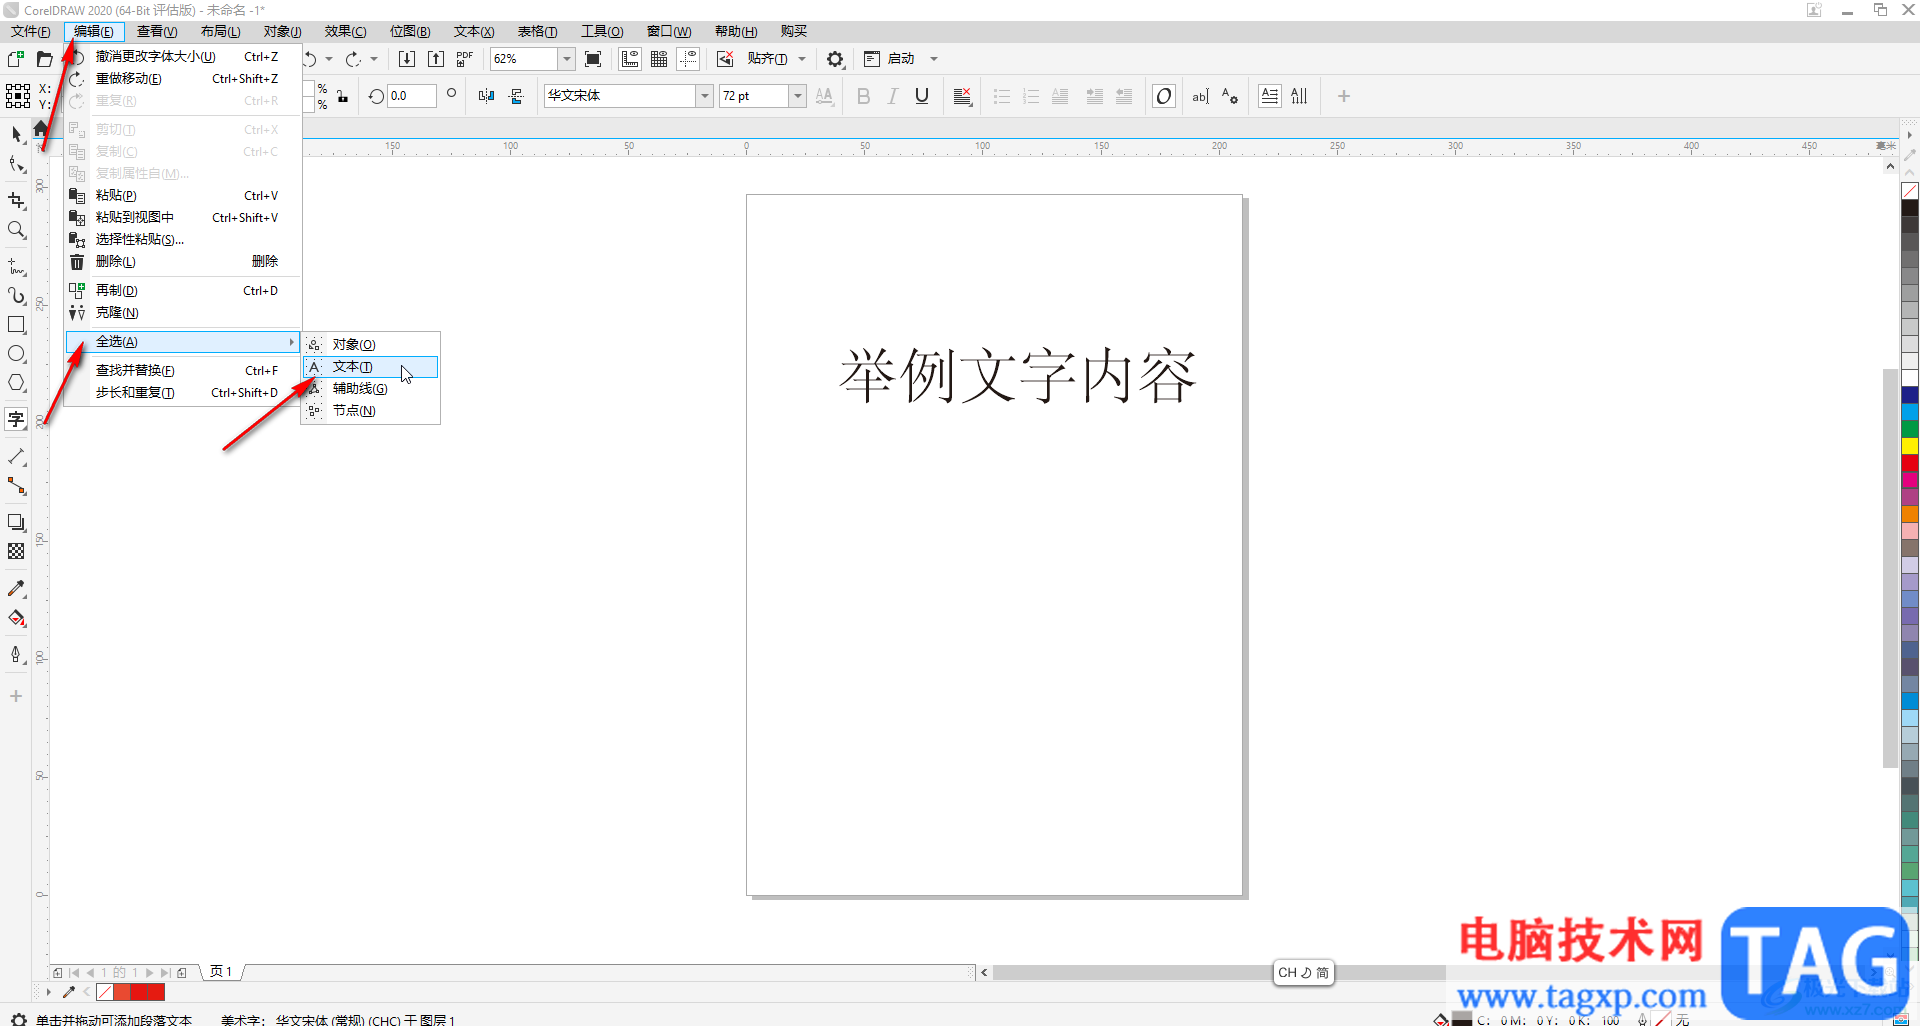
Task: Click the 举例文字内容 text on the page
Action: [x=1017, y=376]
